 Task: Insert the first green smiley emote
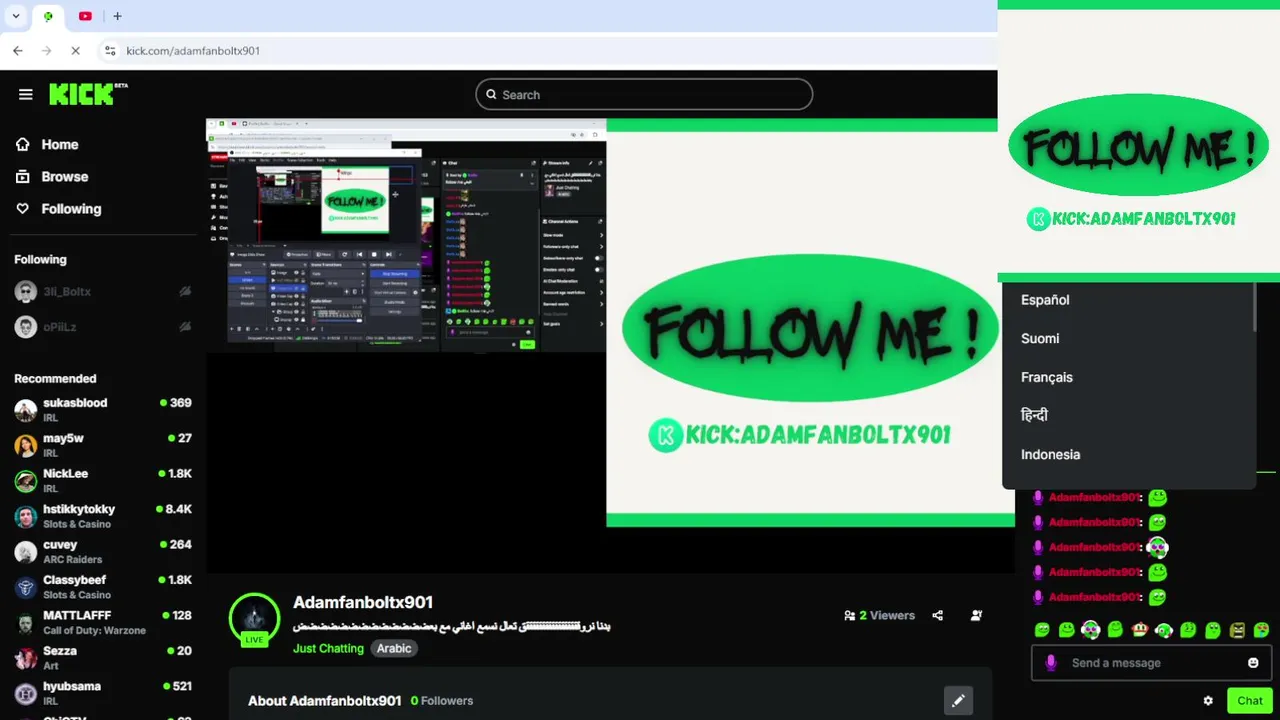click(x=1042, y=630)
